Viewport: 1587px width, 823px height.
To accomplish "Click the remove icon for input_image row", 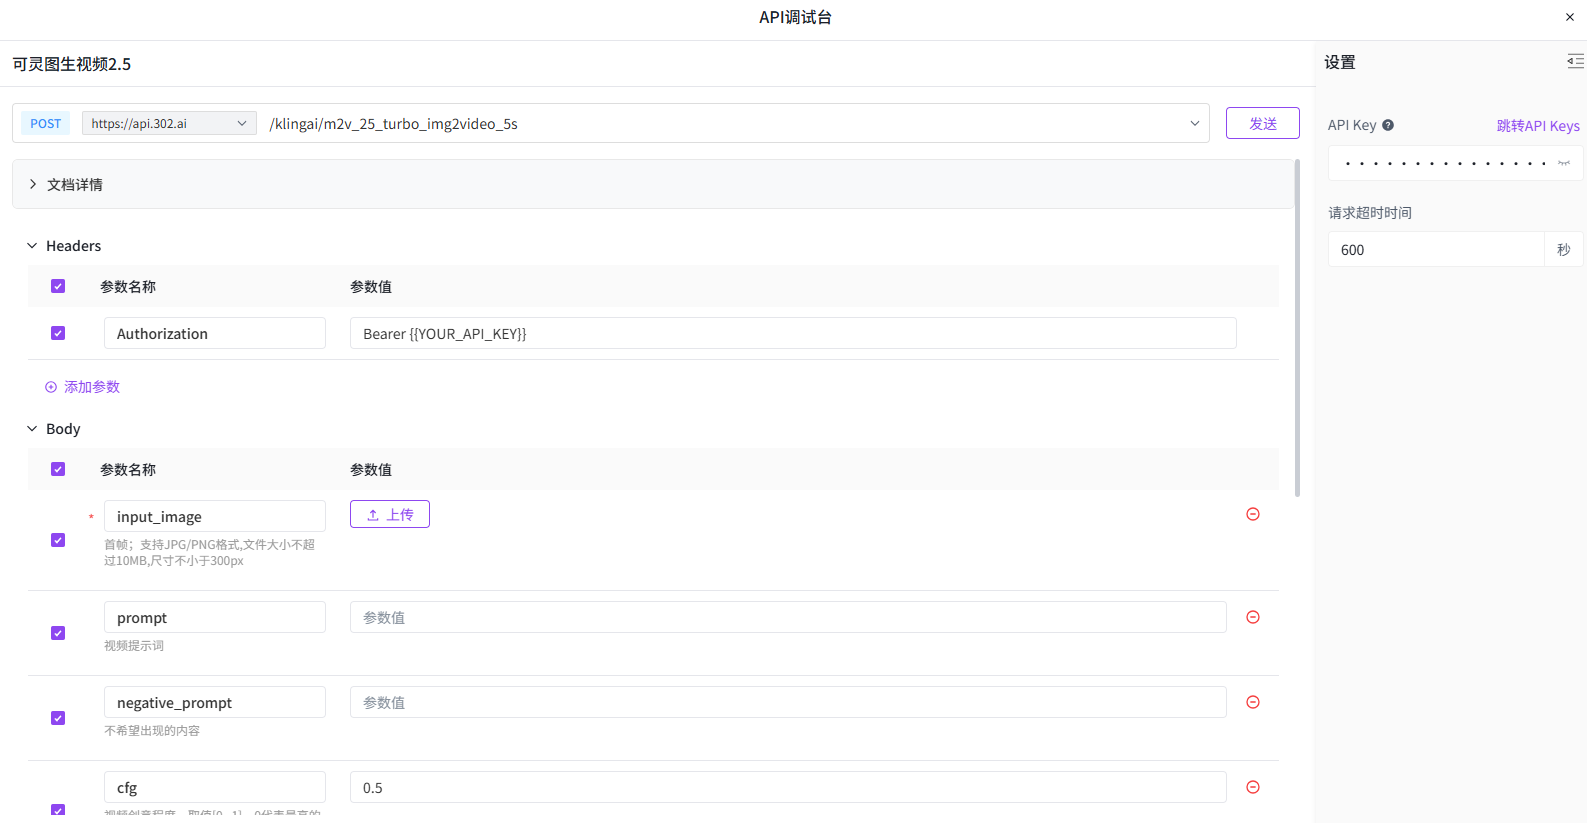I will [1252, 514].
